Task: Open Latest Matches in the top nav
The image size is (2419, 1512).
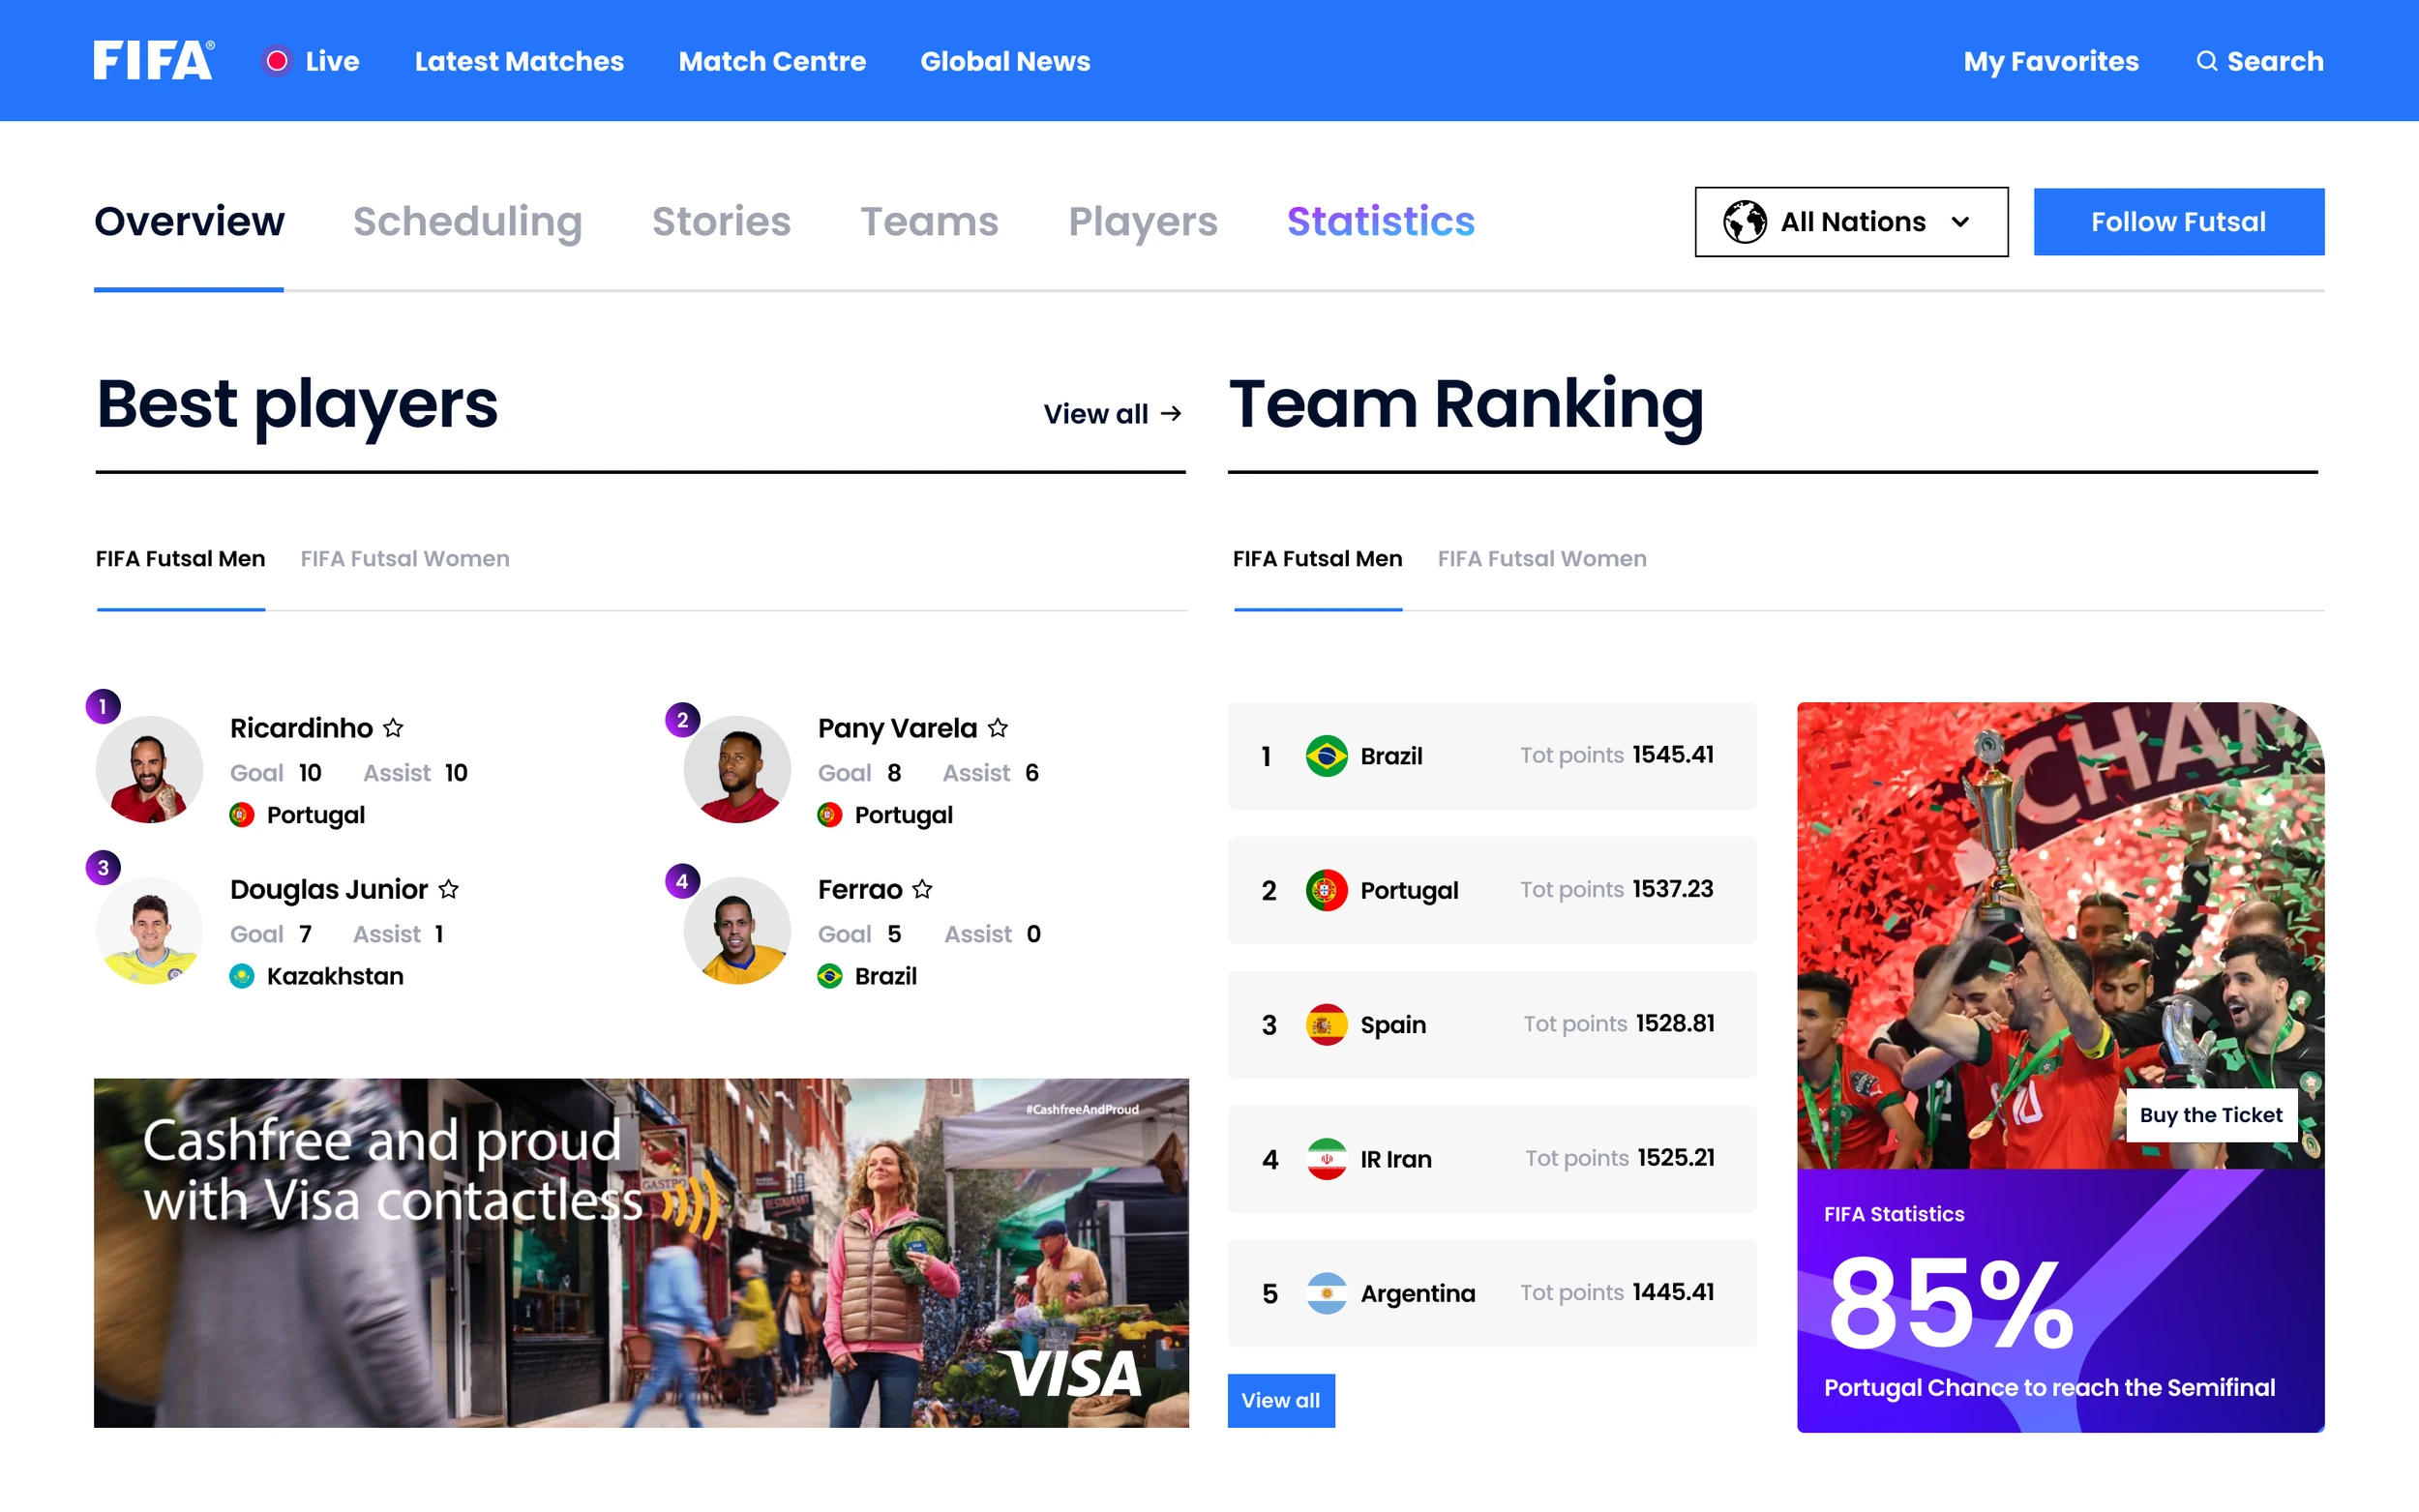Action: pos(519,61)
